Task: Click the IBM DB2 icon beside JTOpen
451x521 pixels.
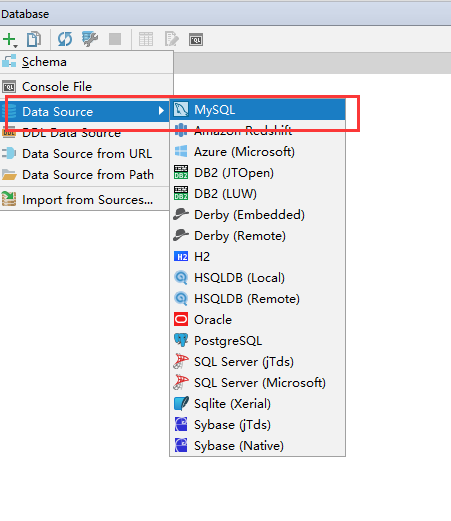Action: click(181, 172)
